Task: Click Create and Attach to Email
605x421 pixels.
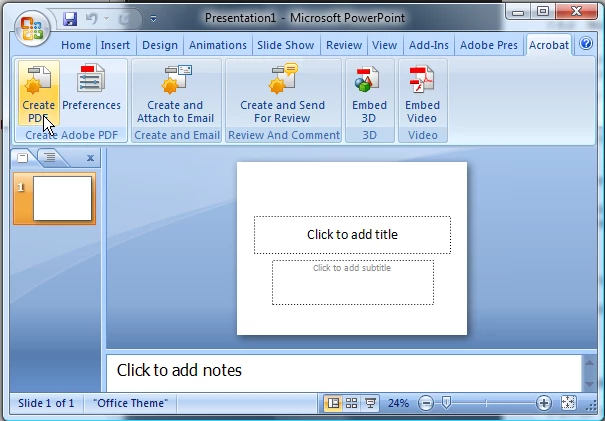Action: (x=176, y=93)
